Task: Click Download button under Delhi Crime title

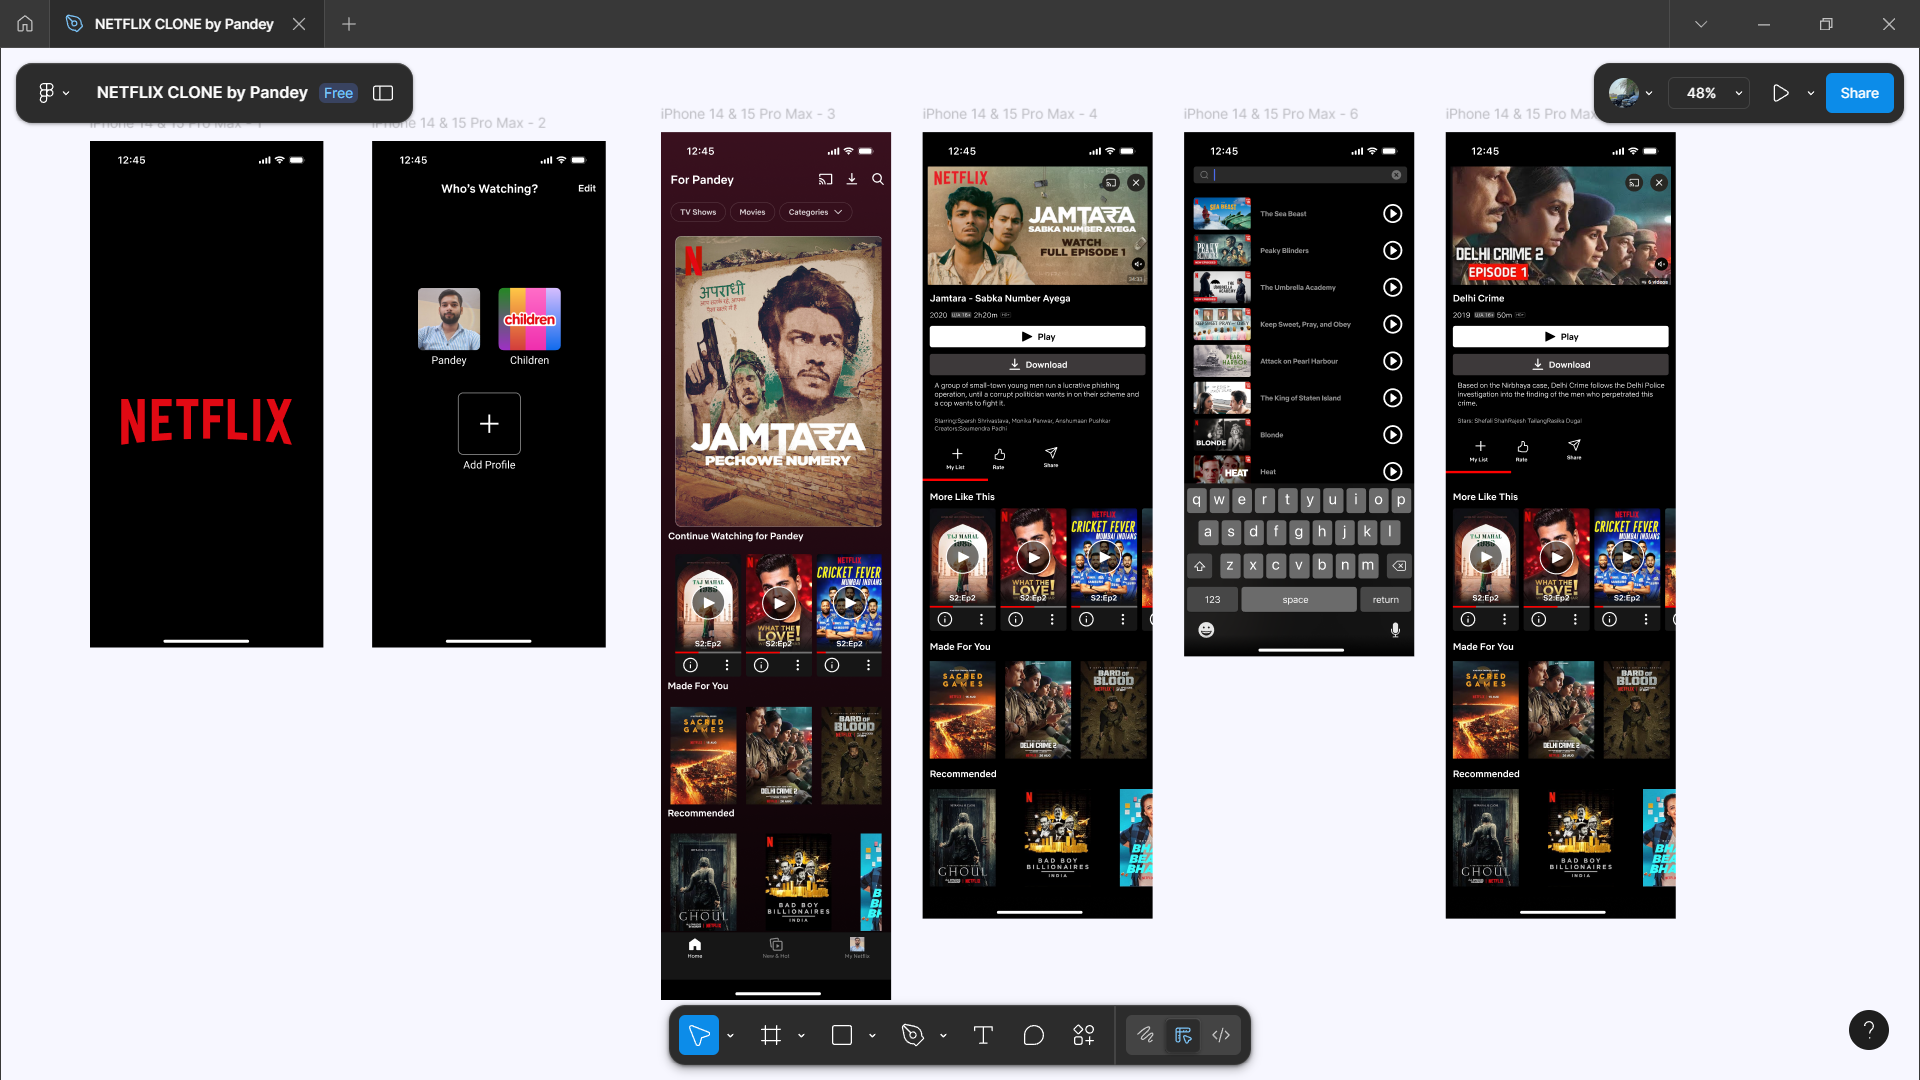Action: 1560,365
